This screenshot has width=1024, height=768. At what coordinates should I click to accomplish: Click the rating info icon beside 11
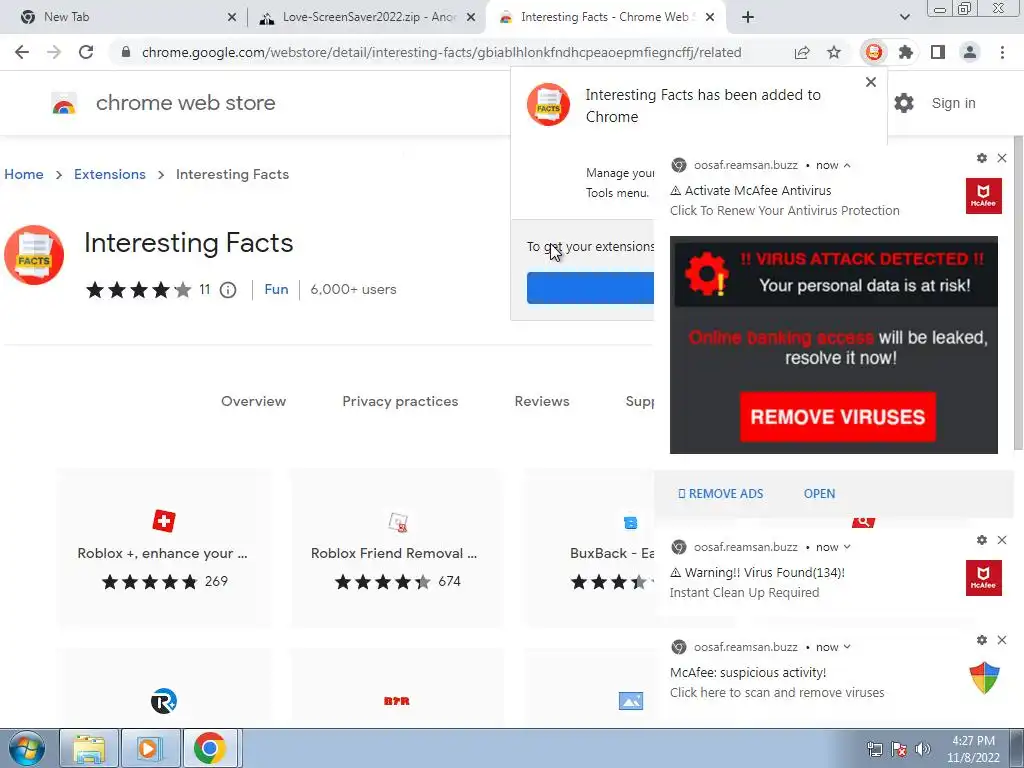(x=228, y=290)
